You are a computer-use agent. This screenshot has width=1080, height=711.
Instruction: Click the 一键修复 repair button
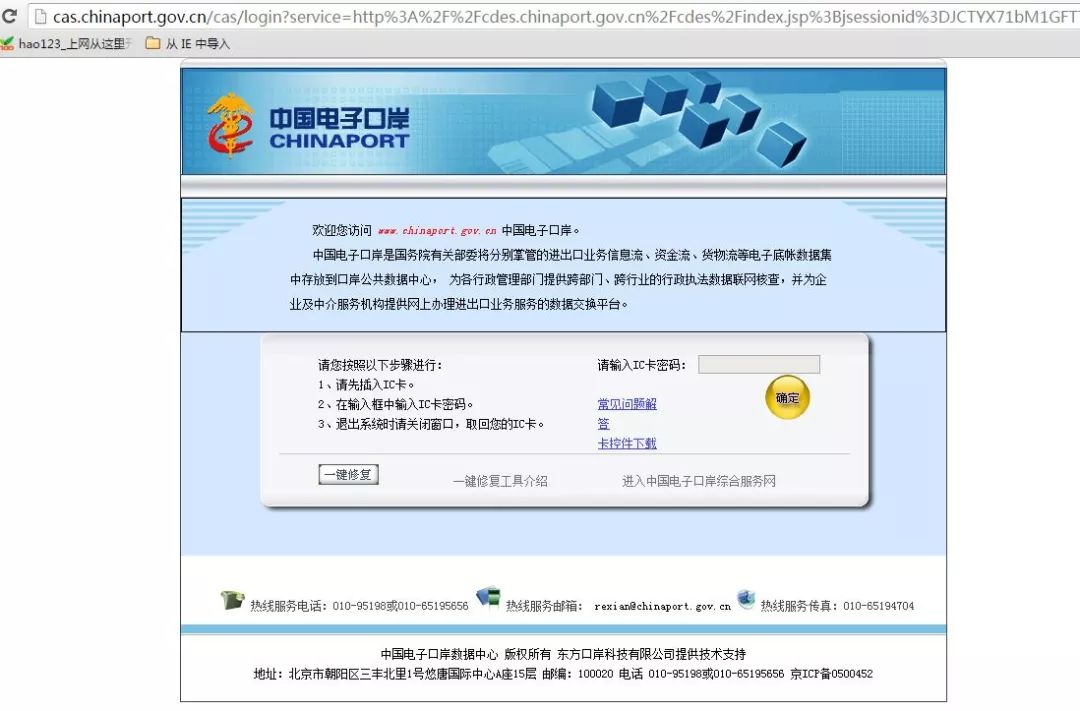[348, 474]
